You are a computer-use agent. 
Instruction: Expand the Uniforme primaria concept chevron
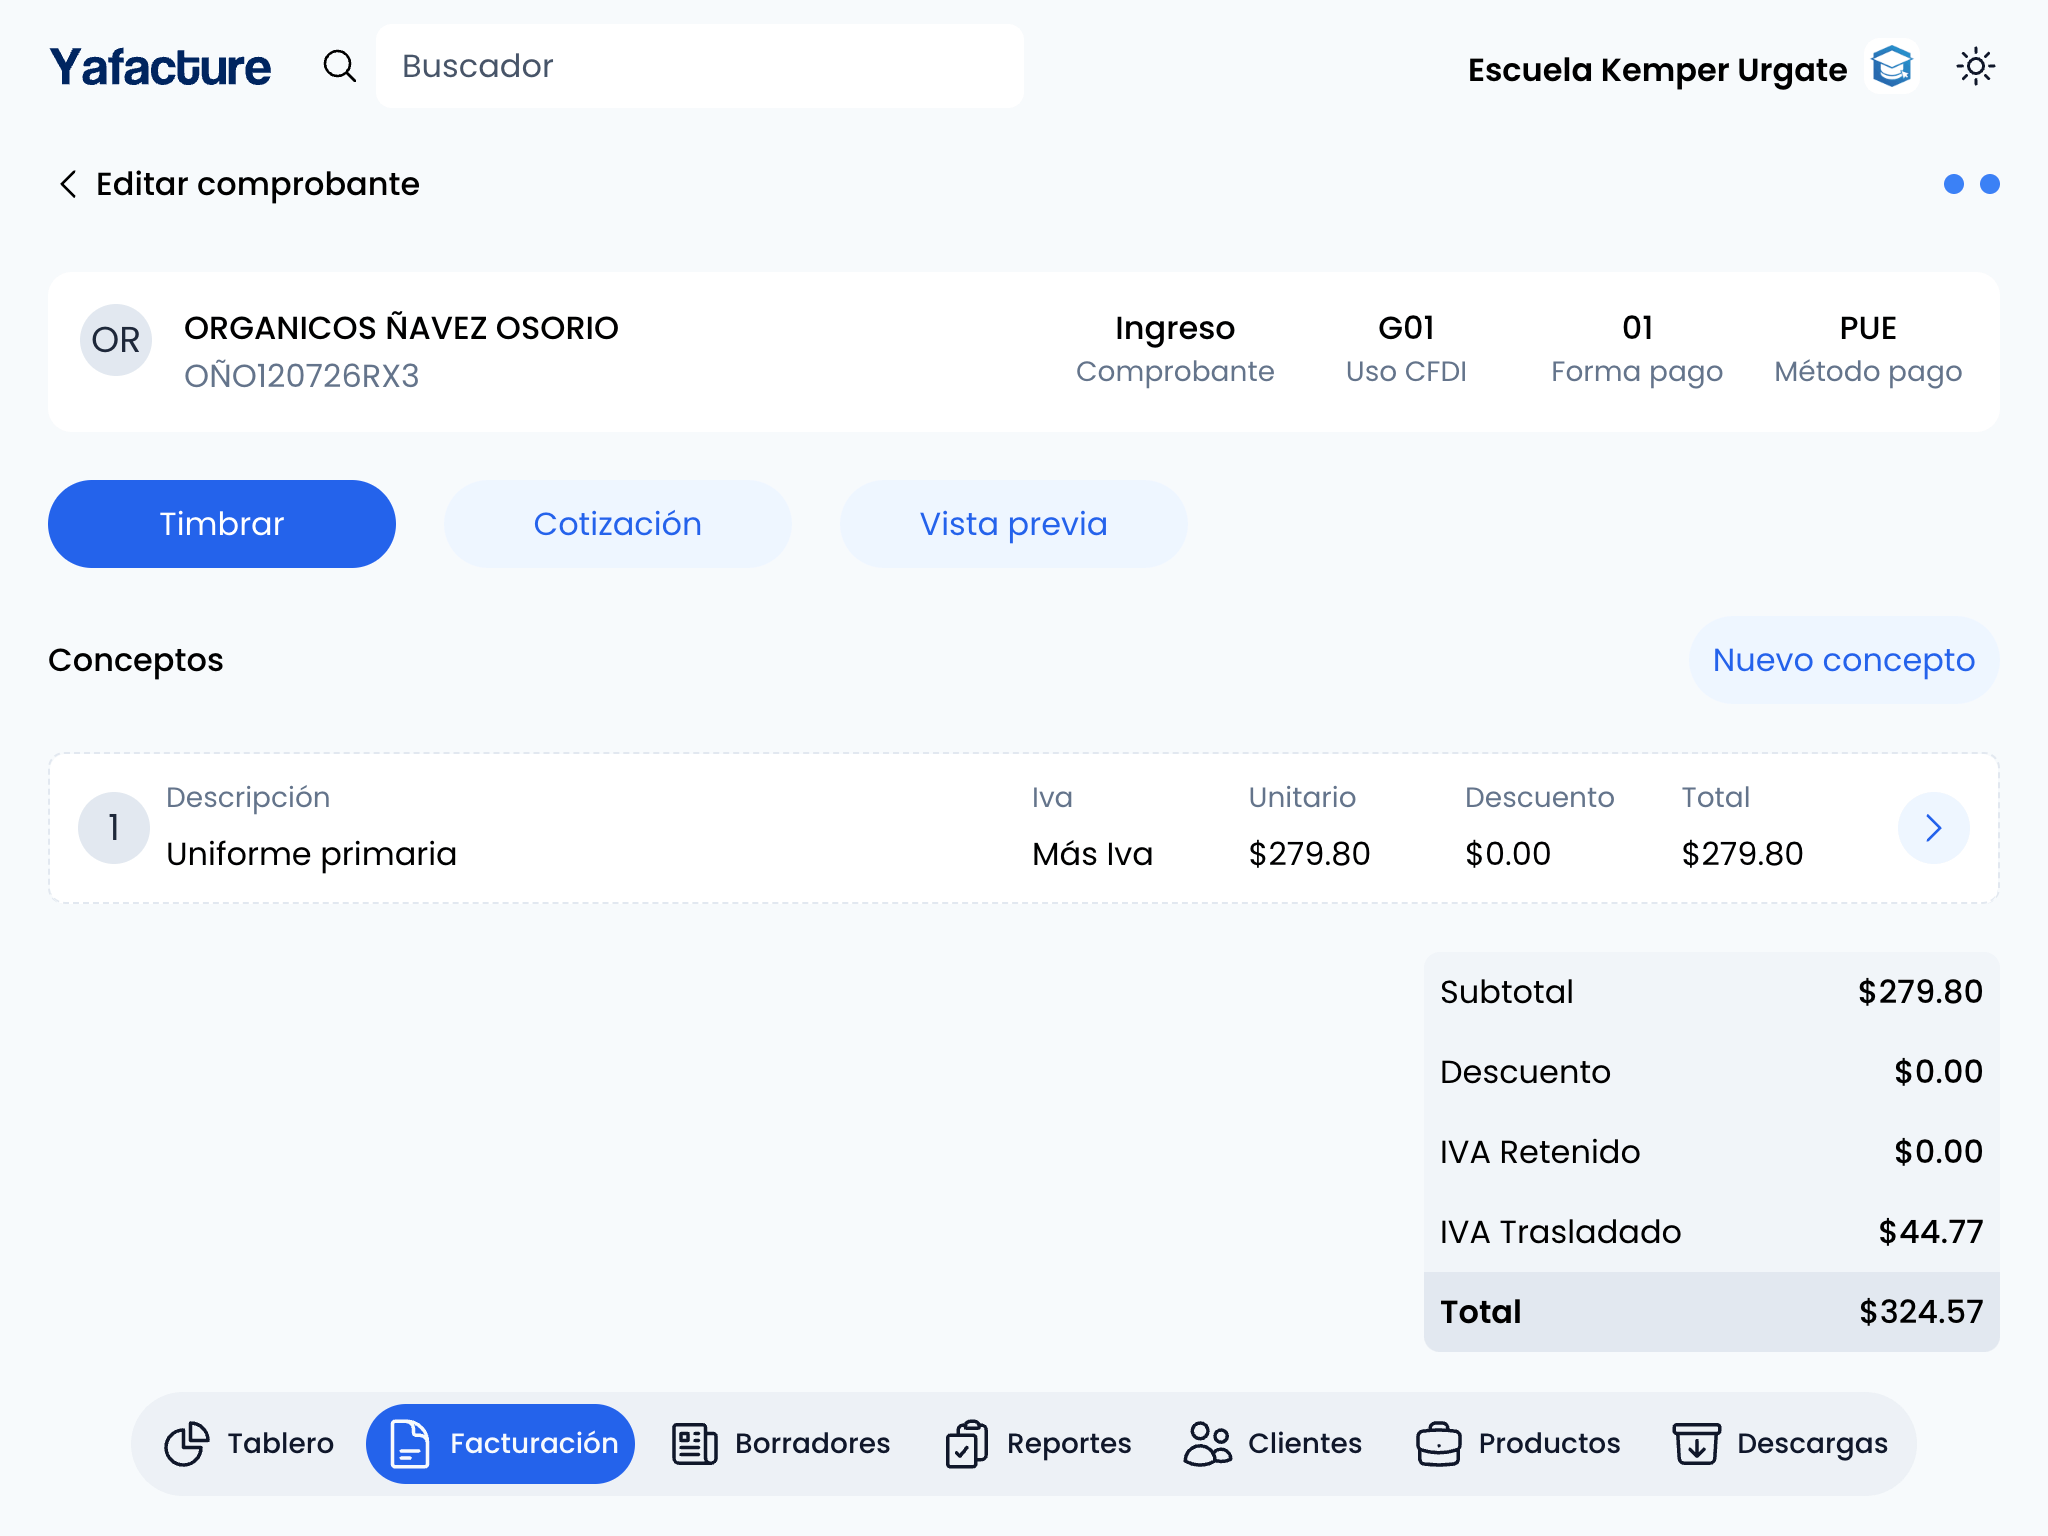pos(1933,828)
